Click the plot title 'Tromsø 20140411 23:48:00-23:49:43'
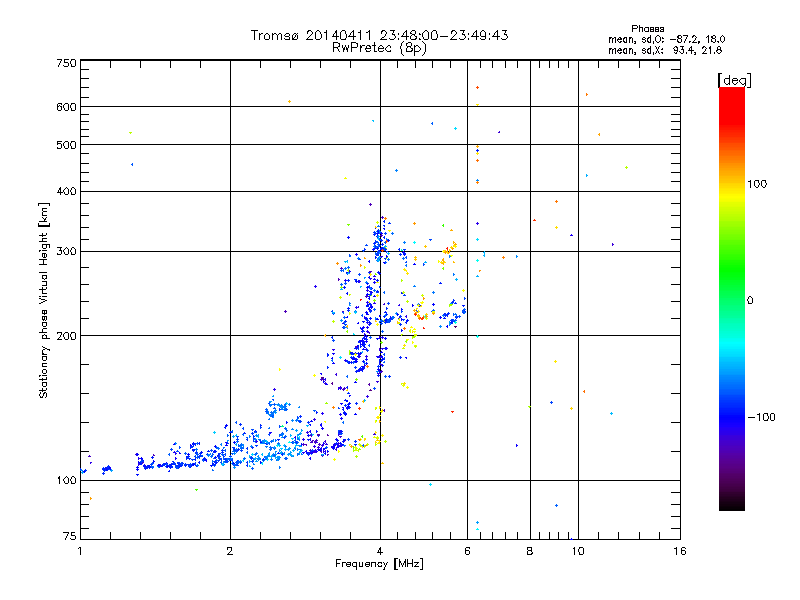The height and width of the screenshot is (600, 800). pyautogui.click(x=379, y=35)
